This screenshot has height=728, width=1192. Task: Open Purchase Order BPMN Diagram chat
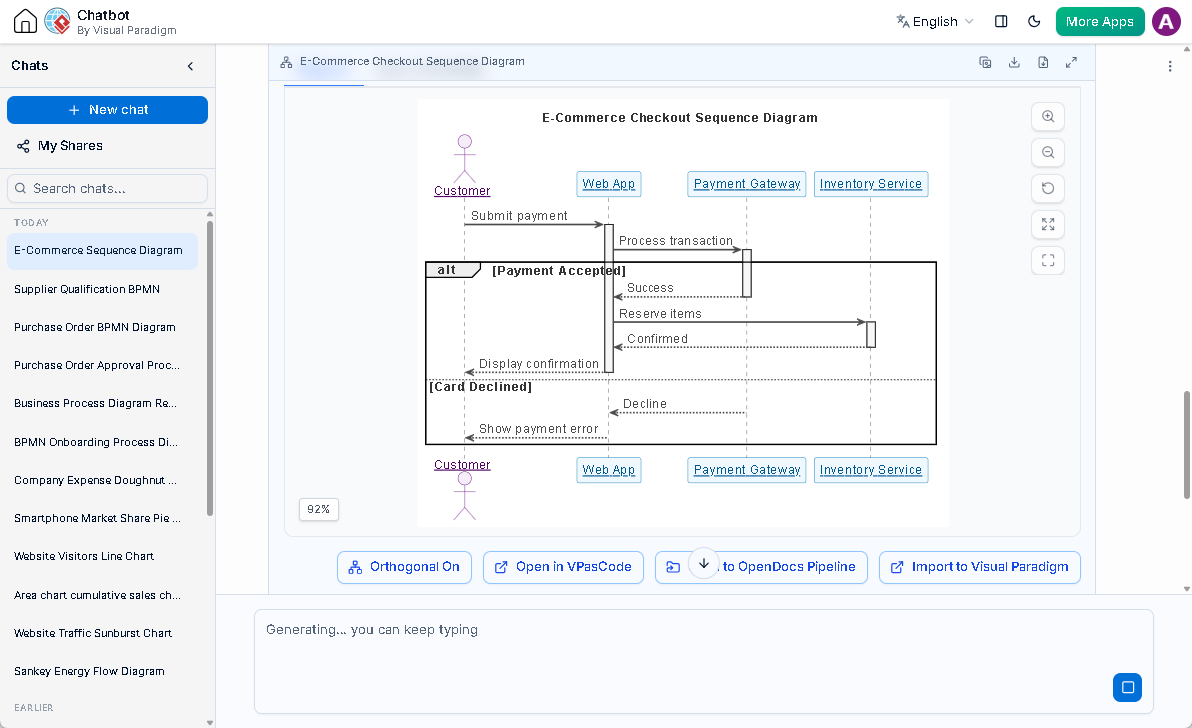coord(102,327)
